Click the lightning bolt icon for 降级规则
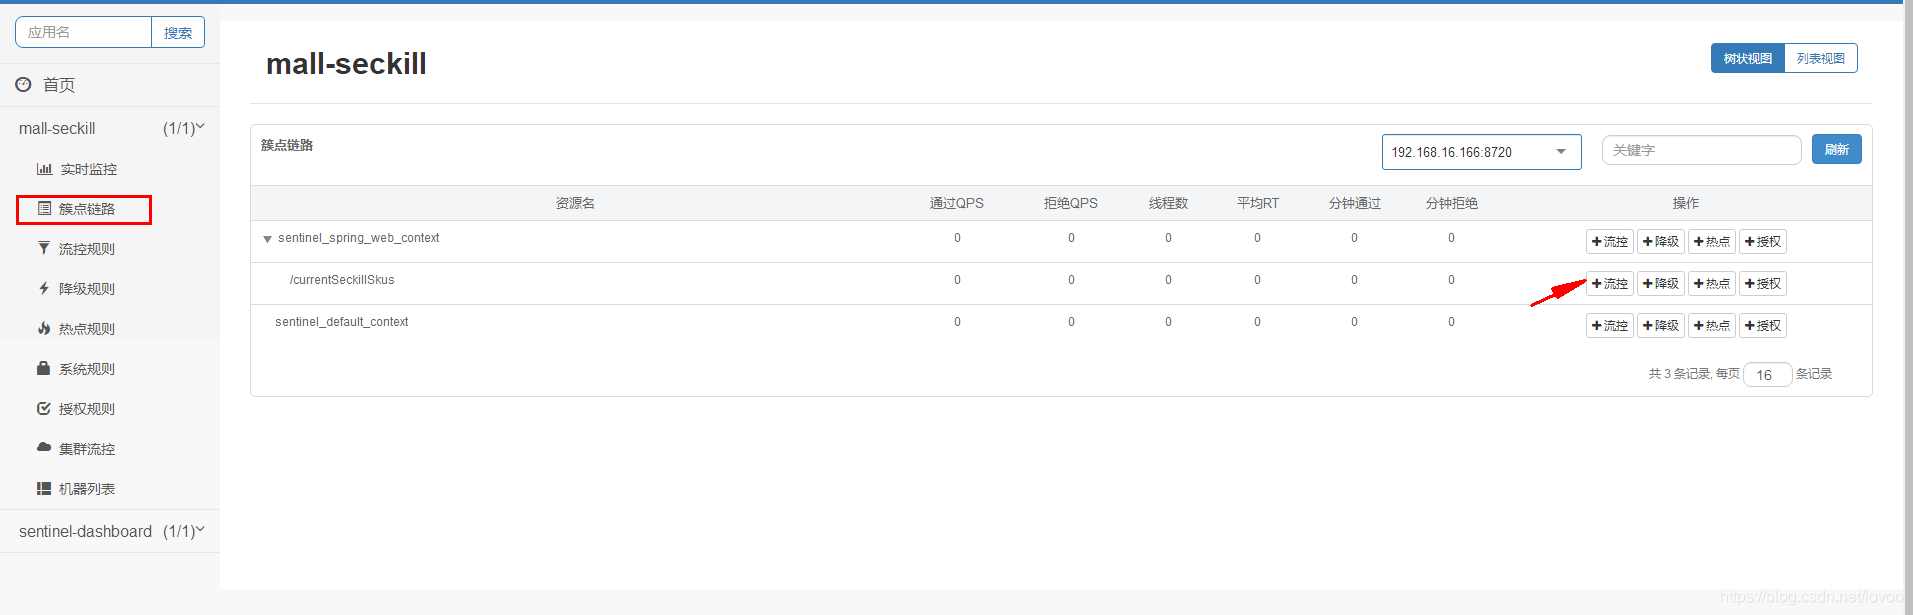This screenshot has height=615, width=1913. pos(44,288)
